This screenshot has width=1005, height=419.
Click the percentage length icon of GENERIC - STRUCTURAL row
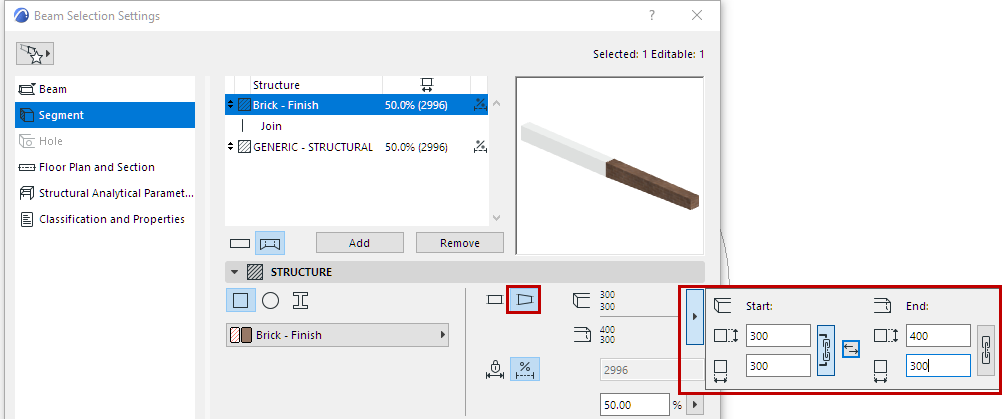click(480, 147)
